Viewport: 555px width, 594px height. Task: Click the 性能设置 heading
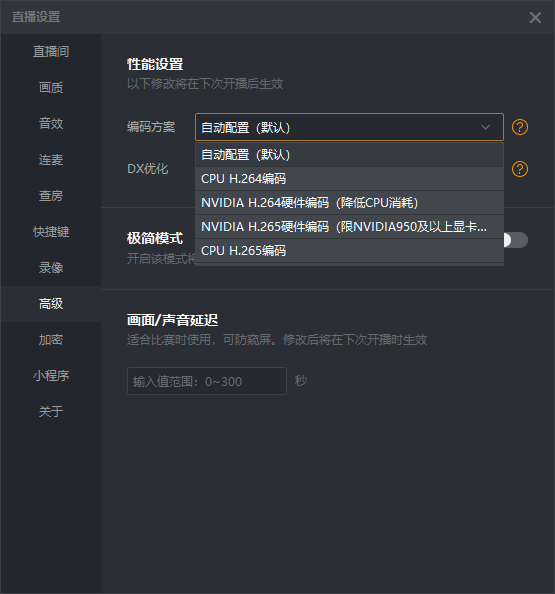(155, 64)
